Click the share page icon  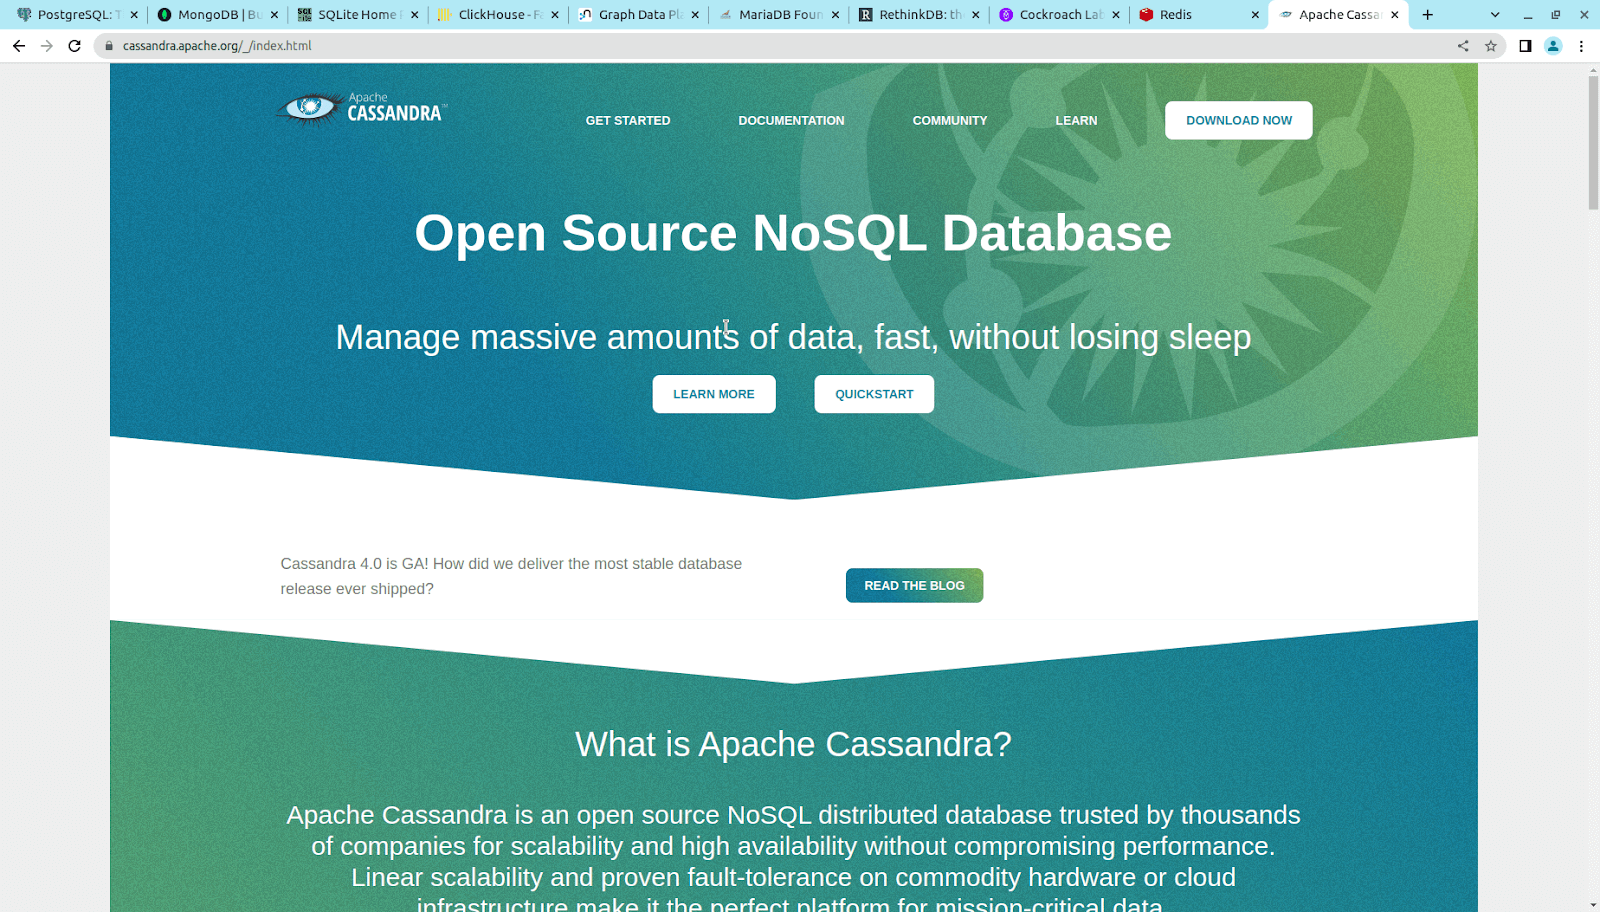1463,46
